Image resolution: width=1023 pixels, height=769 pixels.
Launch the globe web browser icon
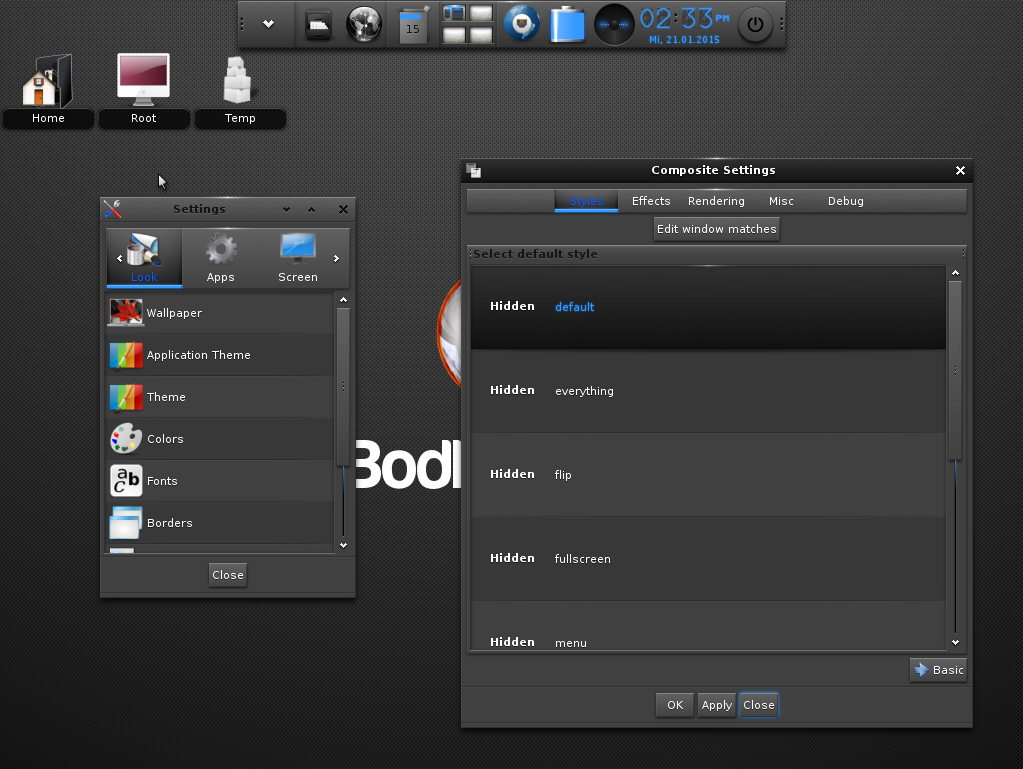click(x=363, y=25)
